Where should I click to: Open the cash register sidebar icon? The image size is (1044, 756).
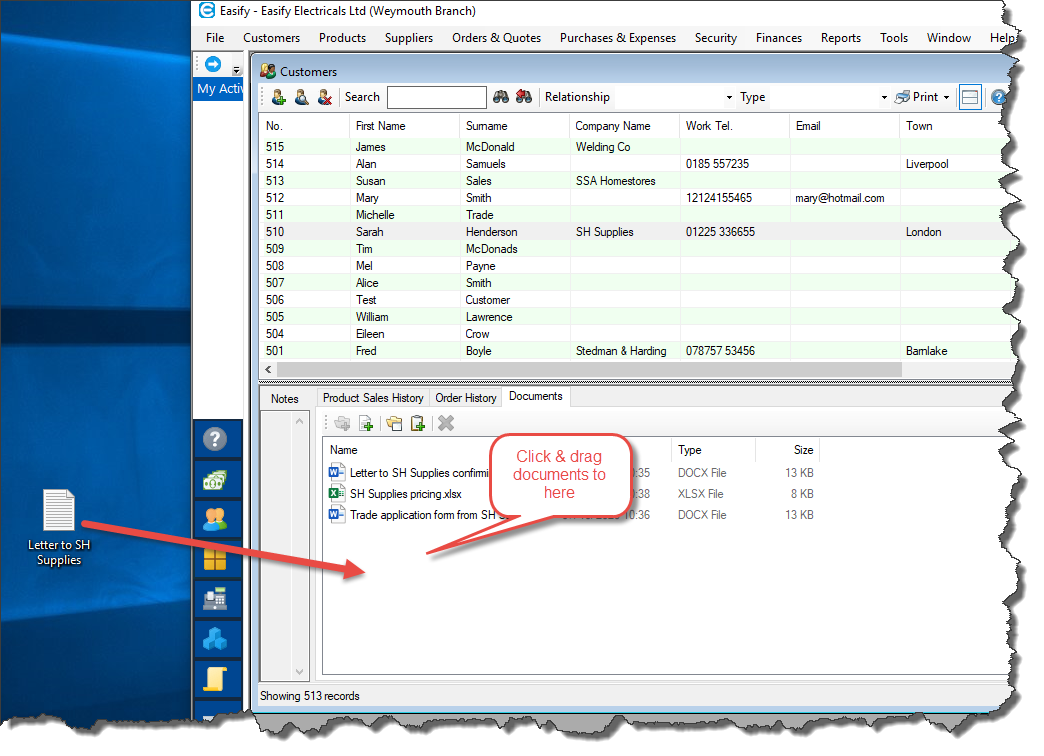click(215, 599)
